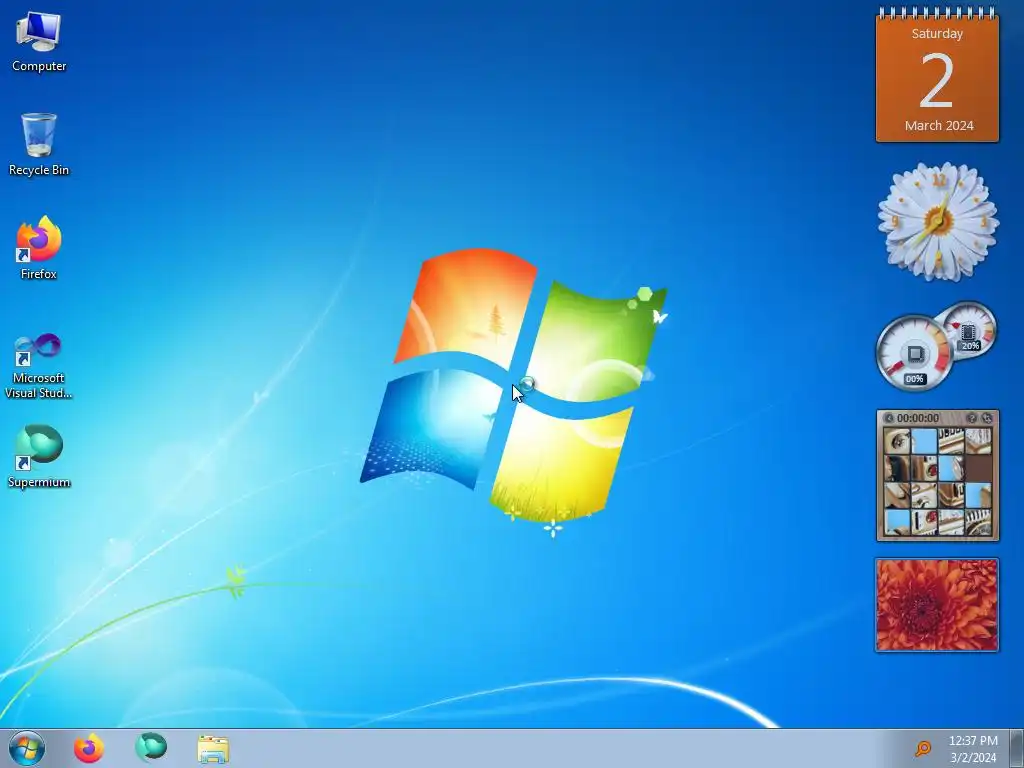Click the top-left tile of the picture puzzle
1024x768 pixels.
(897, 441)
